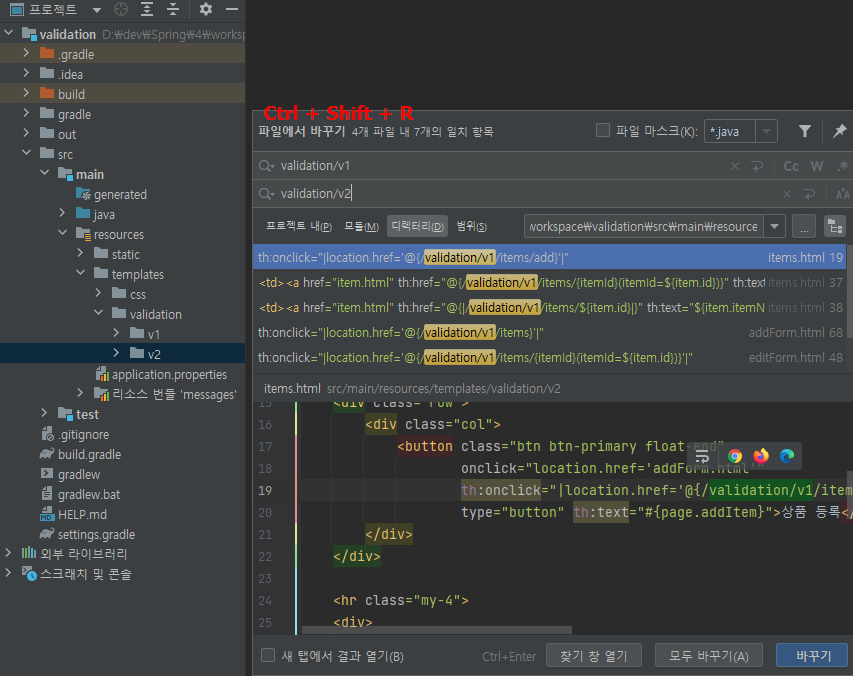Click the validation/v1 search input
853x676 pixels.
pos(500,166)
